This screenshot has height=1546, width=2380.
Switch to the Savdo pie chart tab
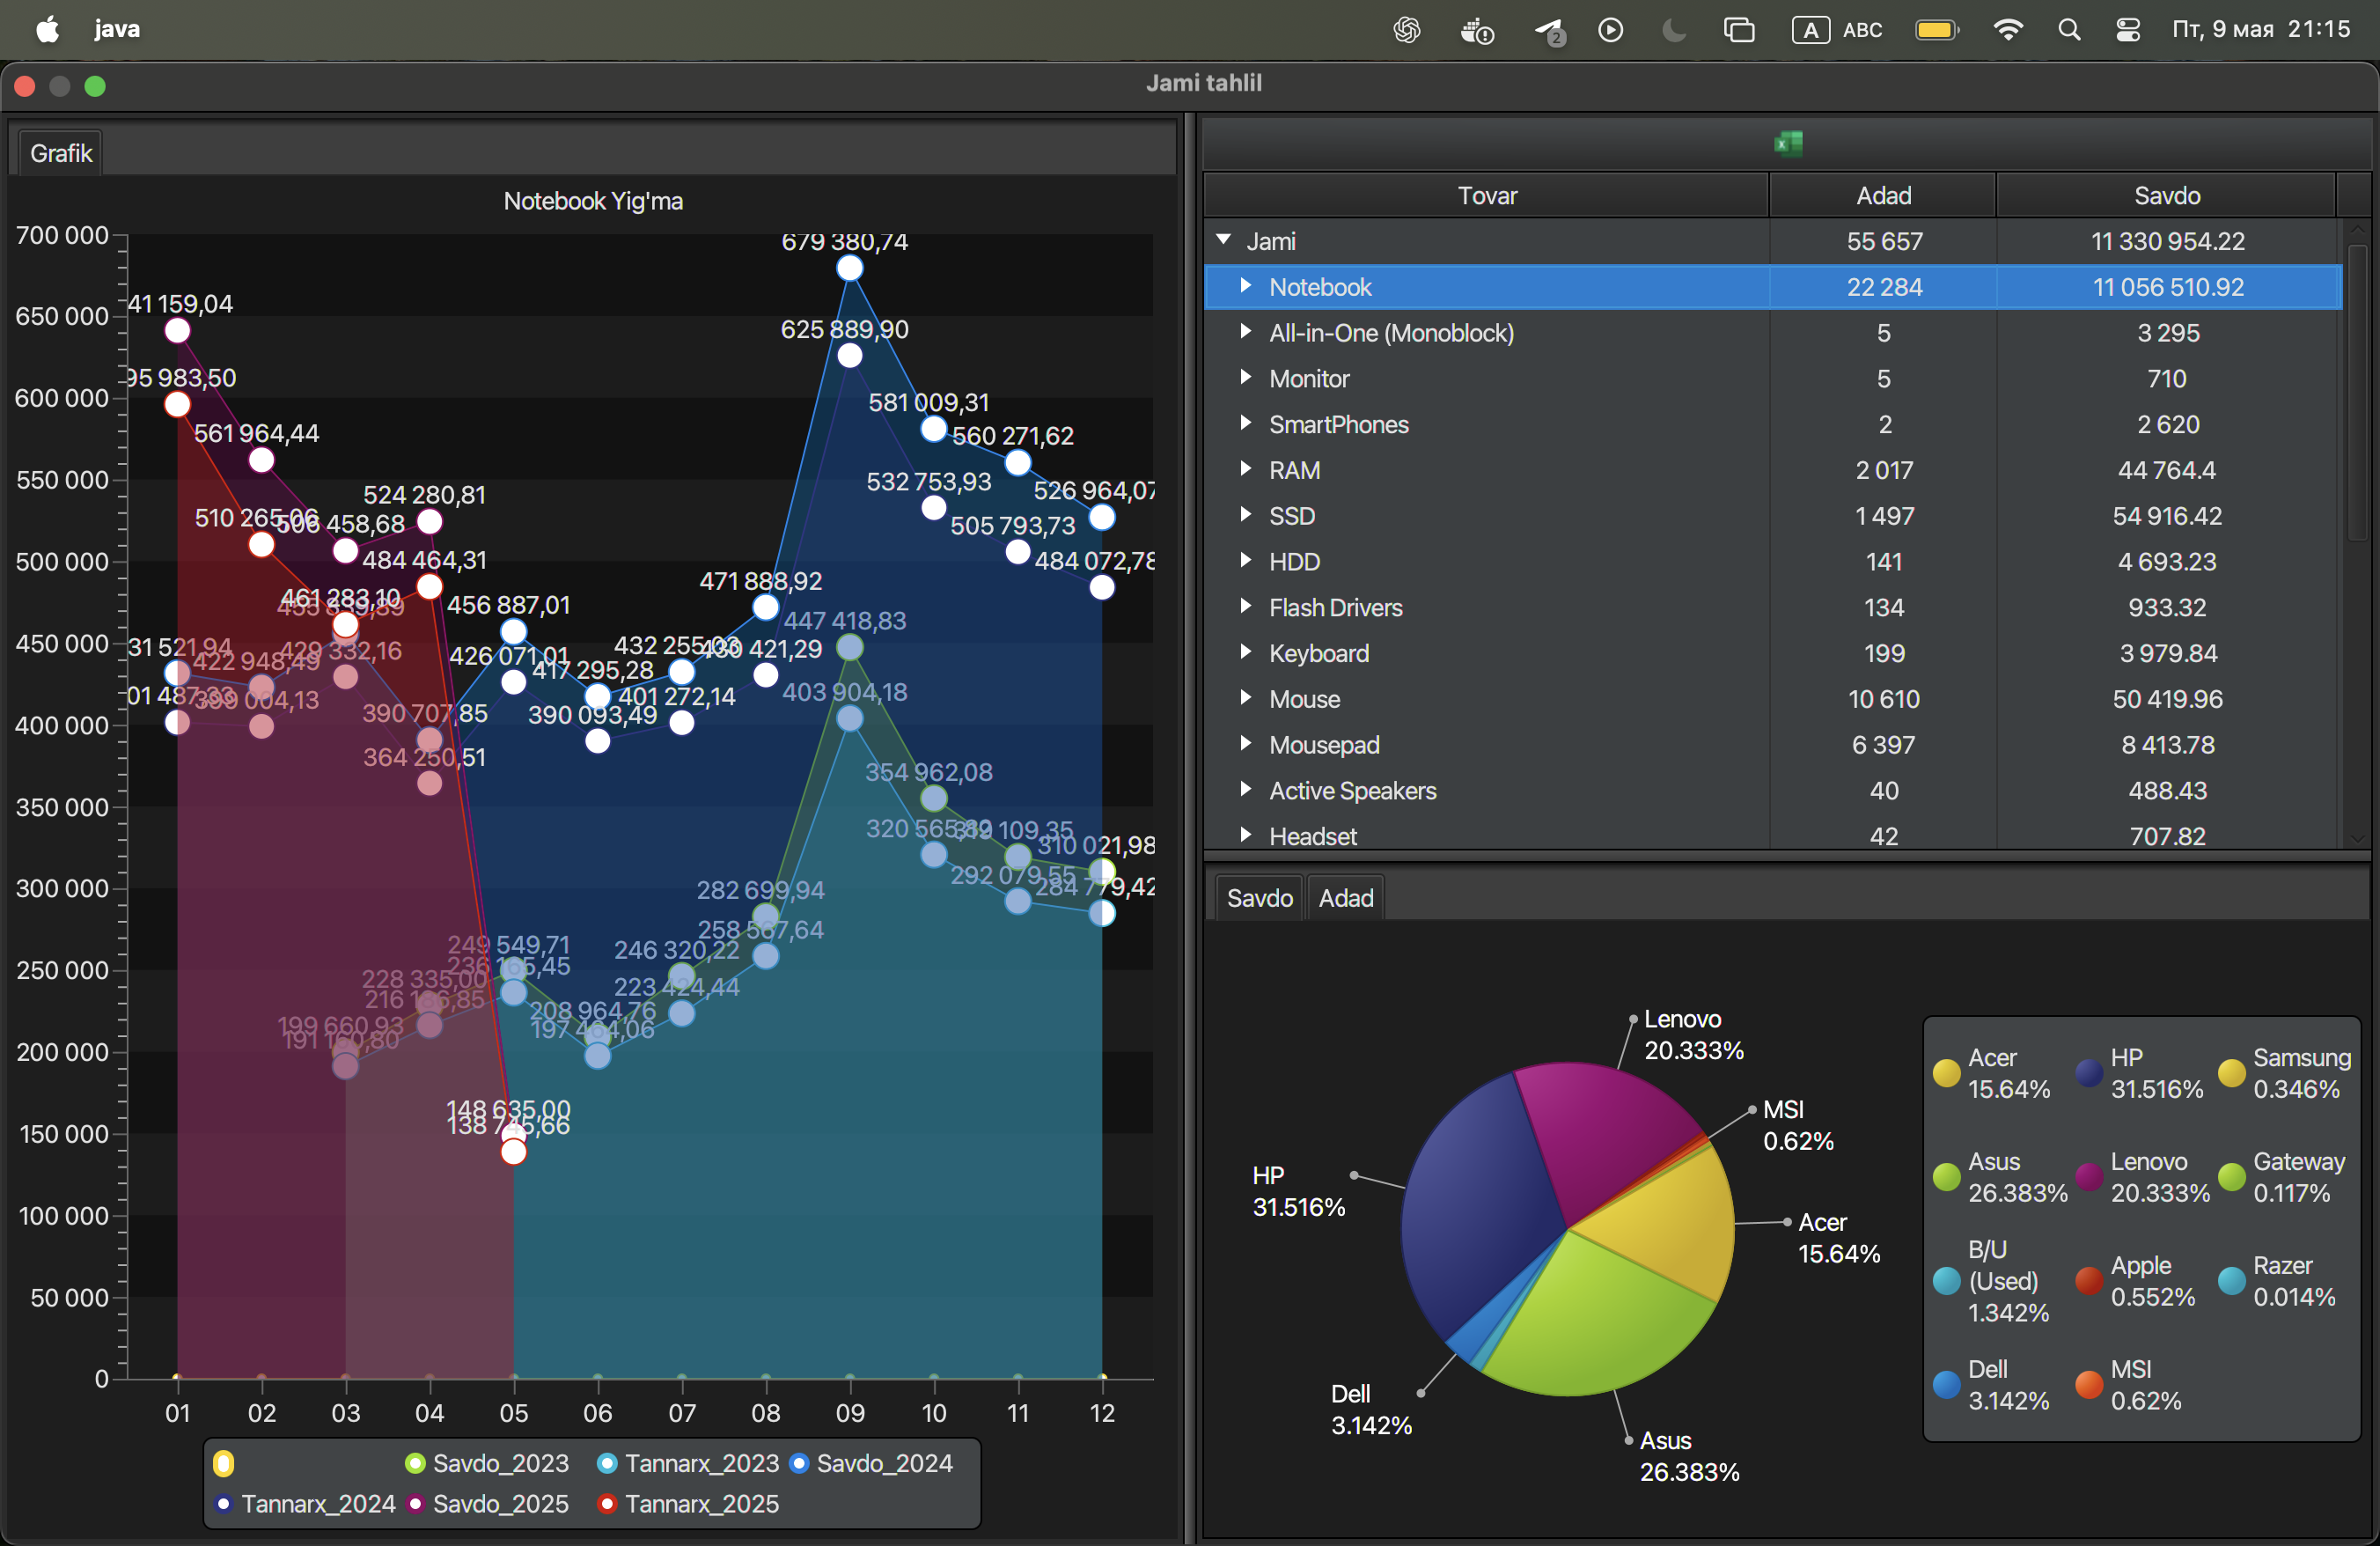click(1259, 898)
